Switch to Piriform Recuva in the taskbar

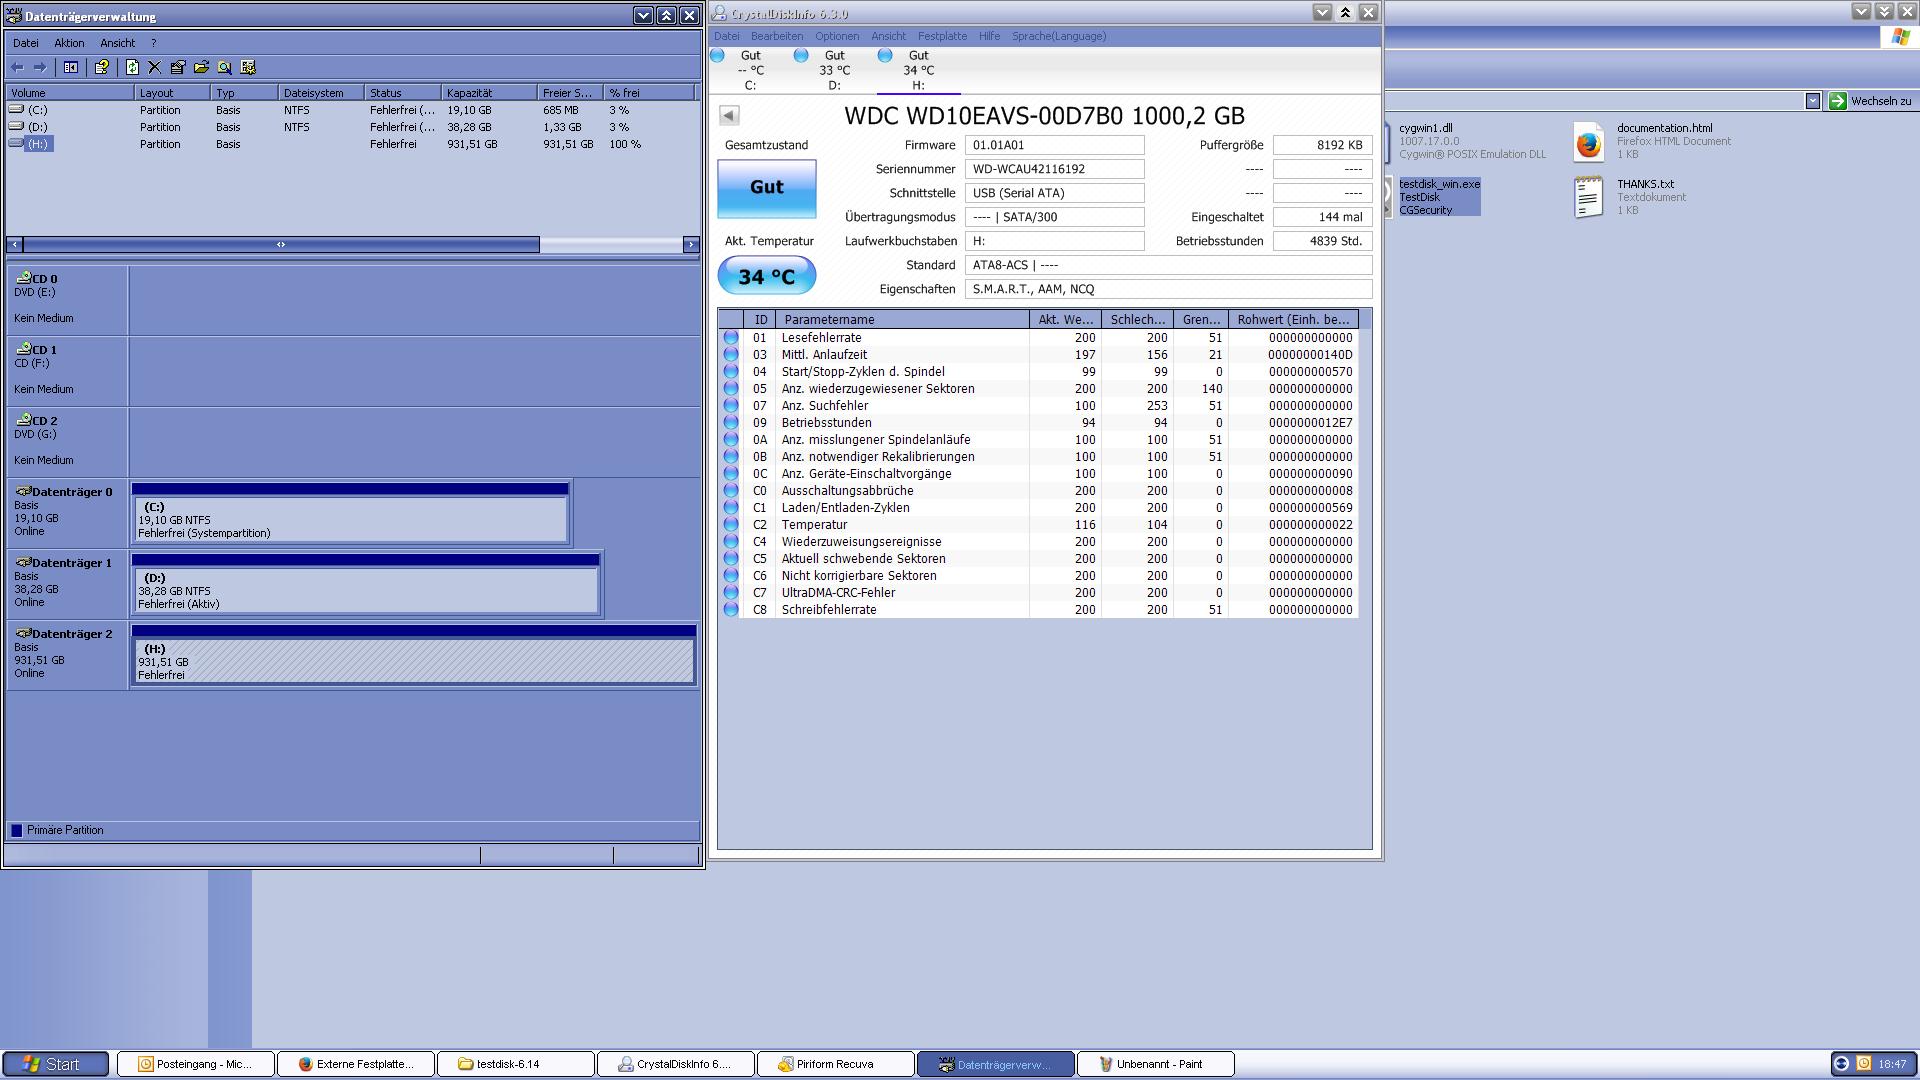pos(835,1064)
